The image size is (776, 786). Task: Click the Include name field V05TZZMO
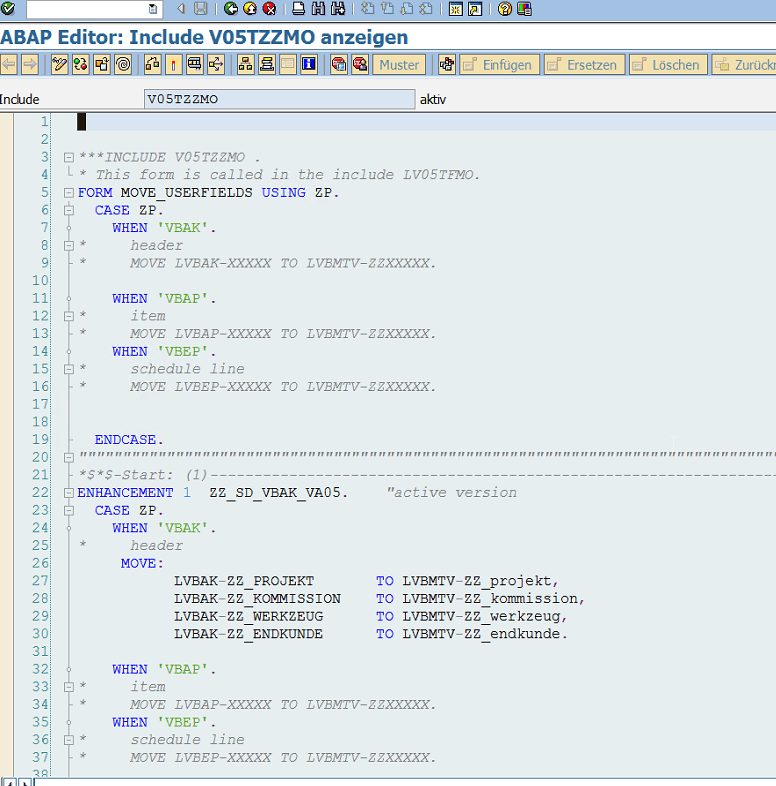pyautogui.click(x=279, y=99)
